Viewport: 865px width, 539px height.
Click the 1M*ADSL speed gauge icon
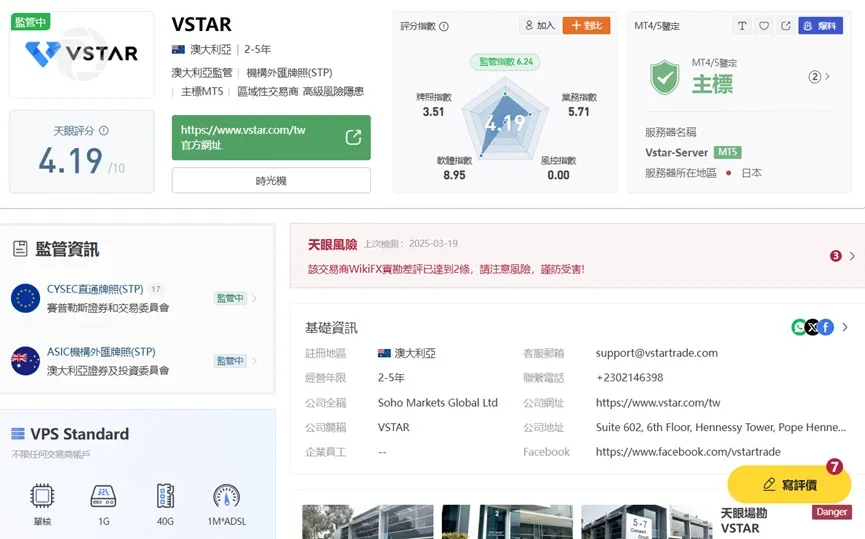226,495
